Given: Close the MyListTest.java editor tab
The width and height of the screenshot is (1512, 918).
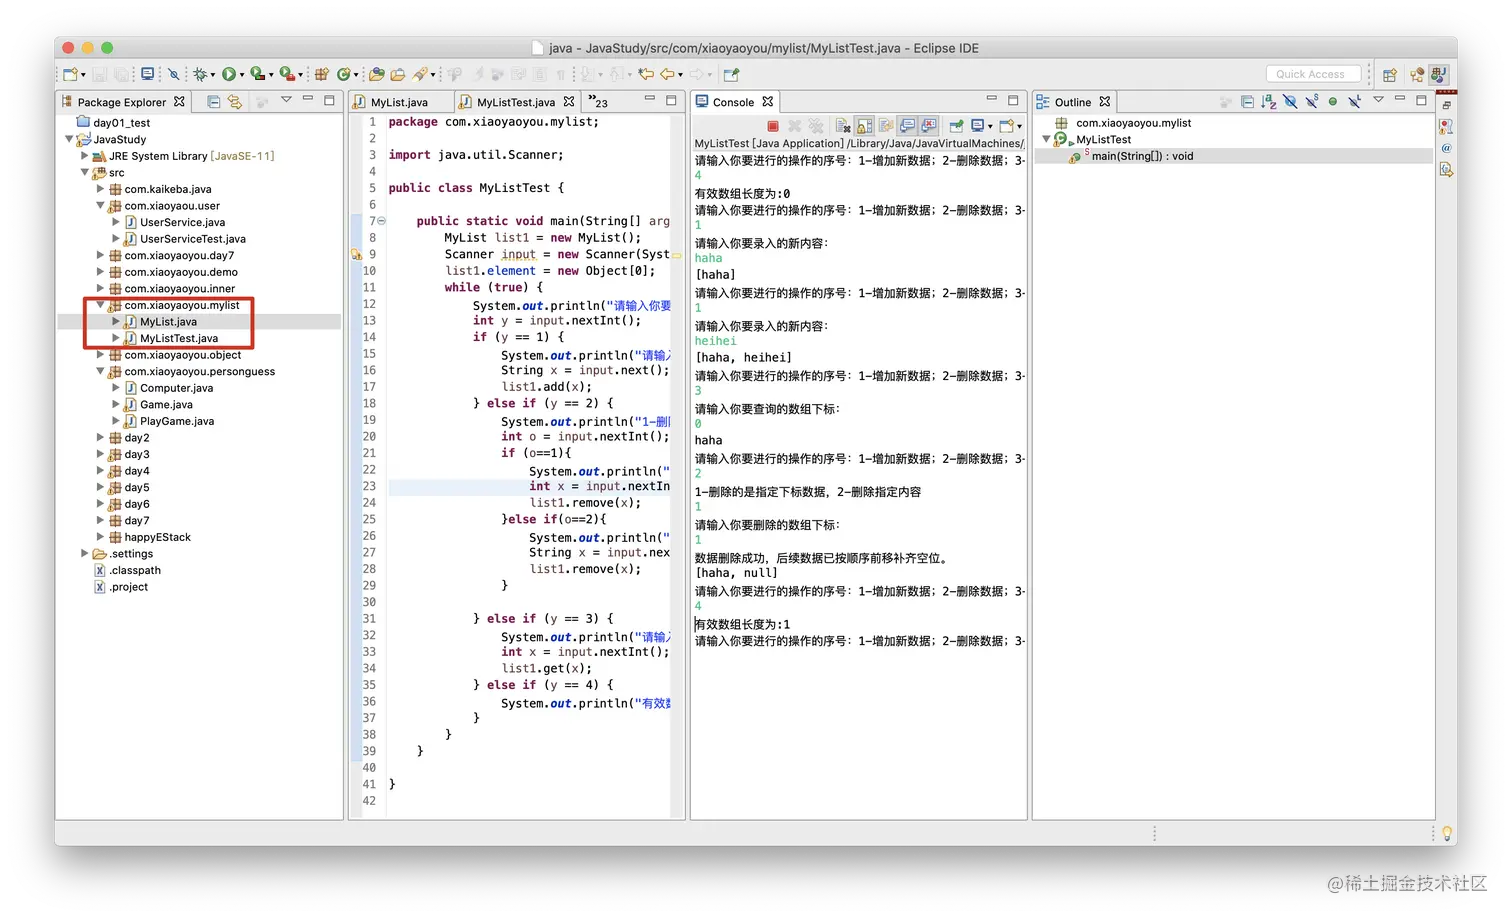Looking at the screenshot, I should pos(569,102).
